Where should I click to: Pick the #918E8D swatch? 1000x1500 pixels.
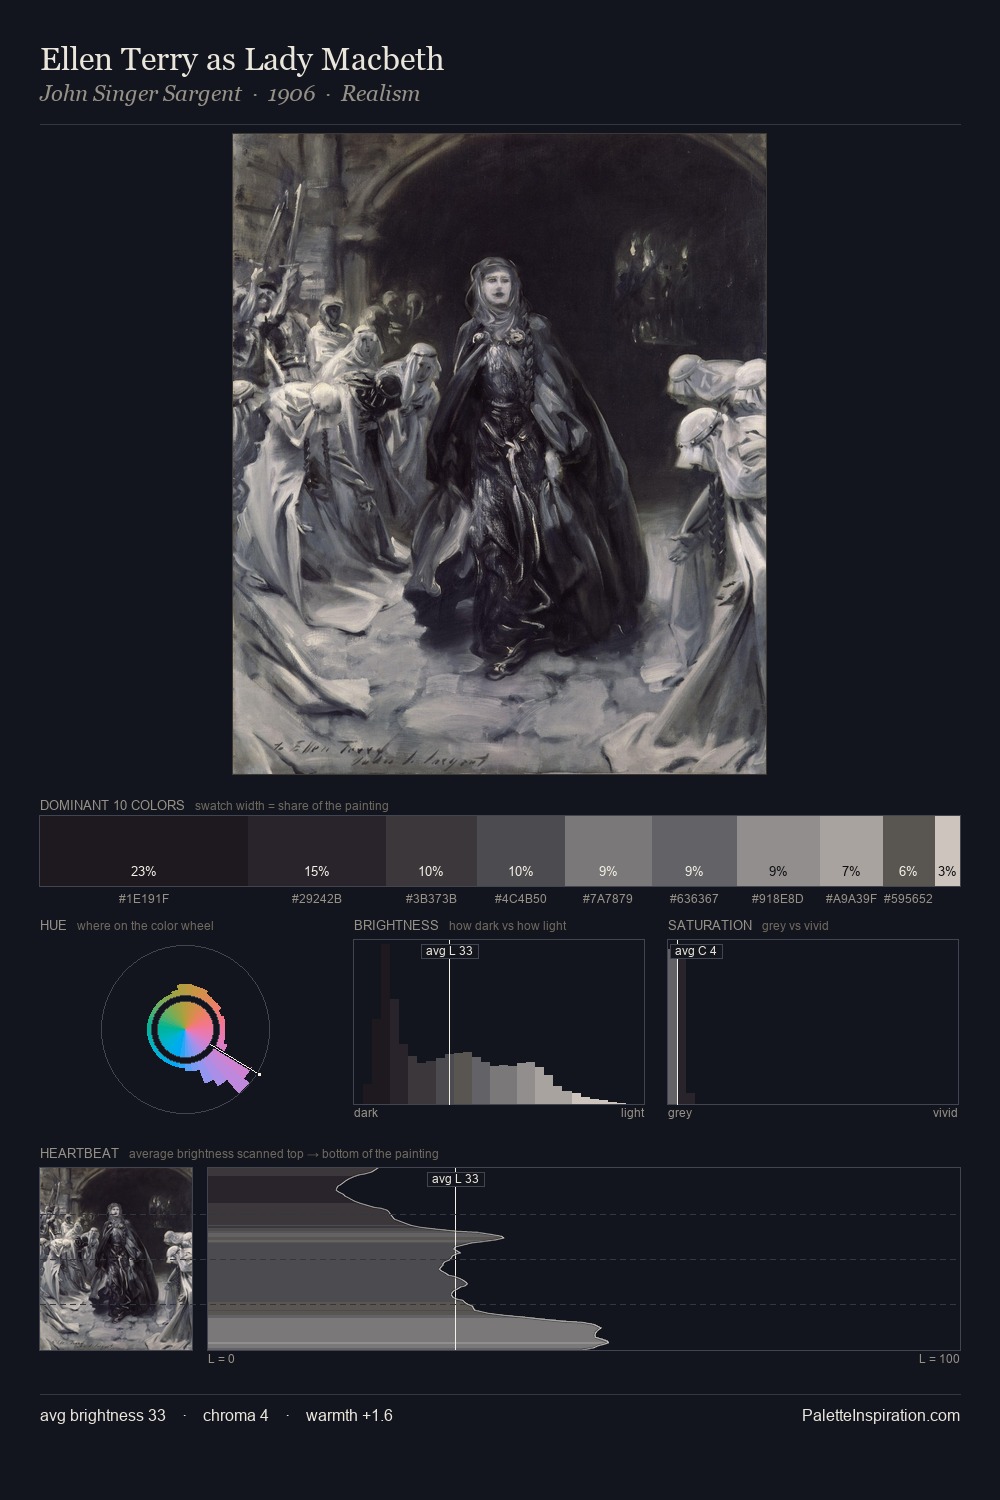pyautogui.click(x=778, y=851)
